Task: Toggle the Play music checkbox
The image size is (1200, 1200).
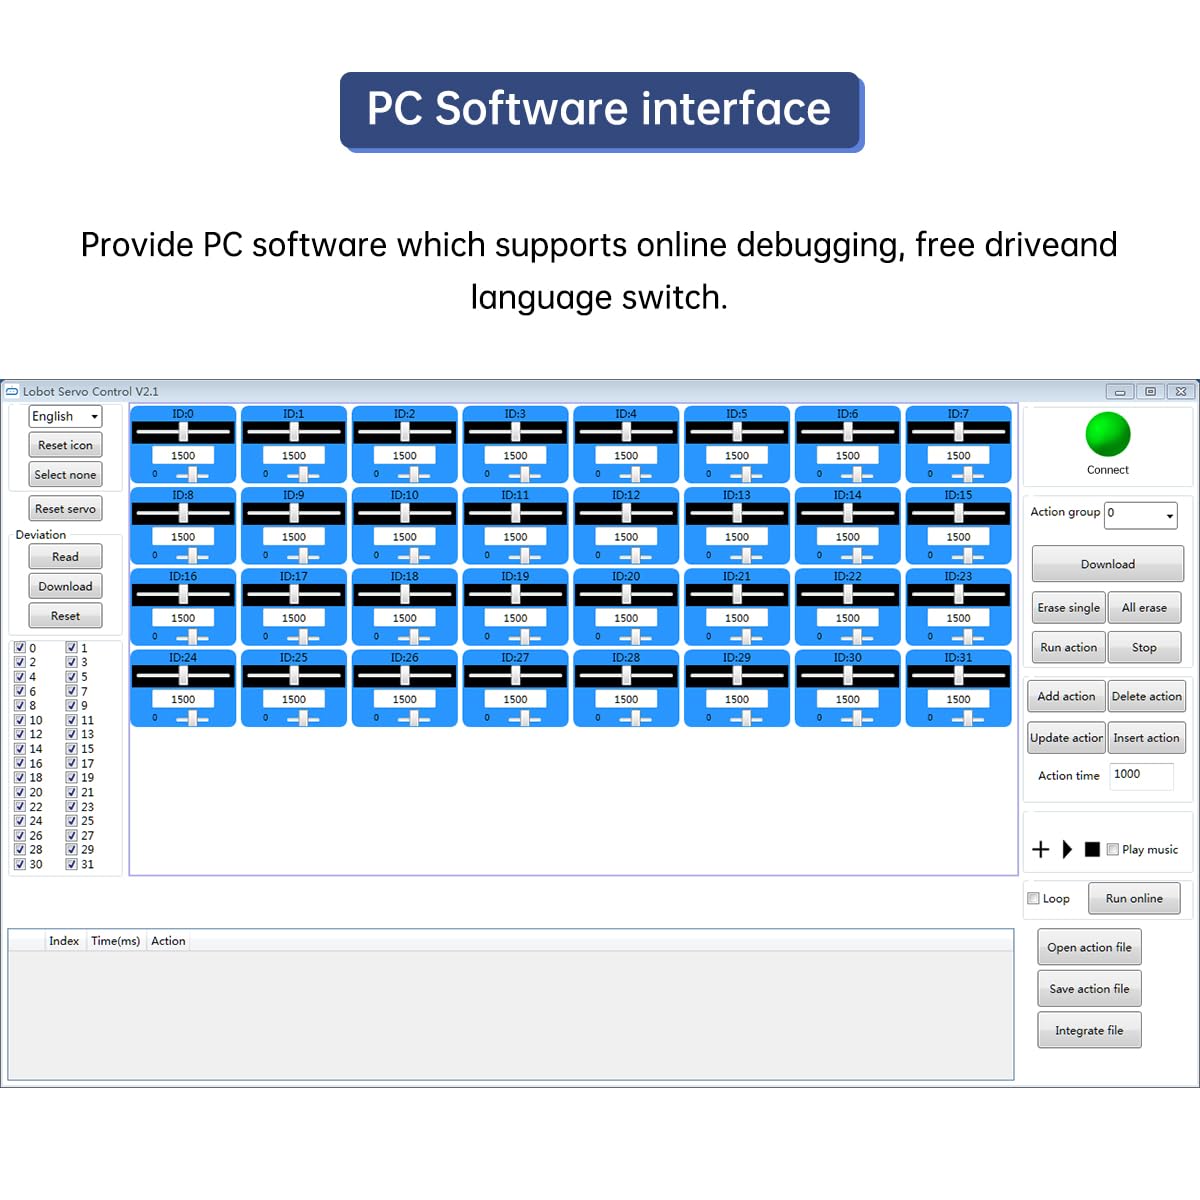Action: [x=1112, y=849]
